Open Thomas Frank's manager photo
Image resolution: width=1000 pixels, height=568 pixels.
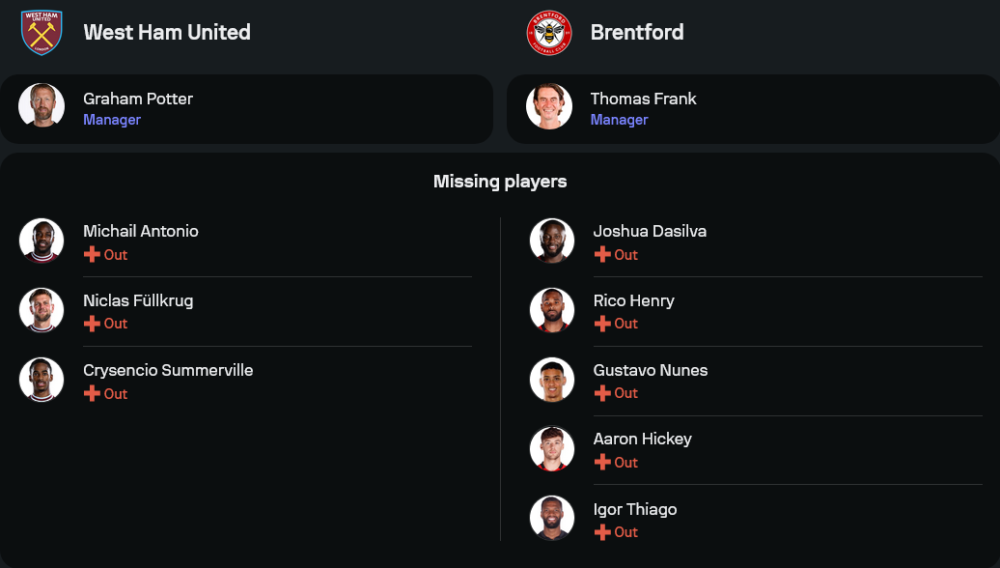click(x=549, y=106)
